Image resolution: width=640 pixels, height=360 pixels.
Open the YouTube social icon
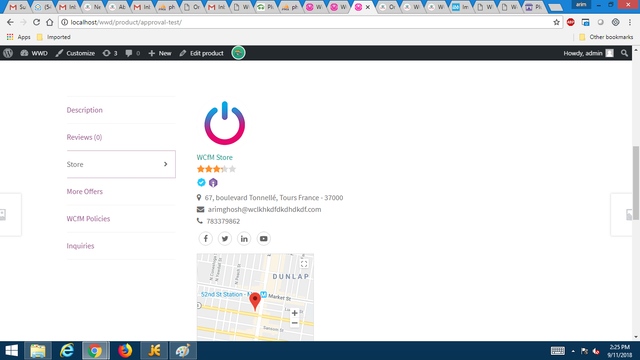[264, 239]
